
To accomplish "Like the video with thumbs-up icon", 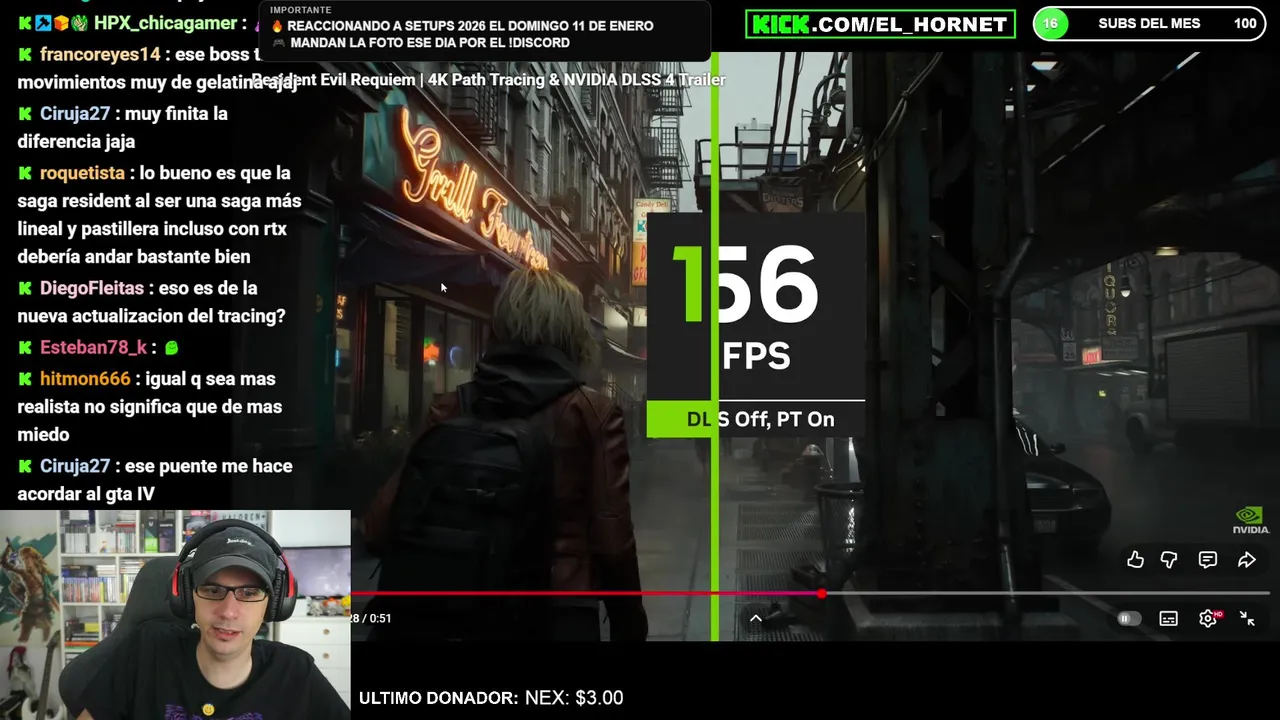I will [1135, 560].
